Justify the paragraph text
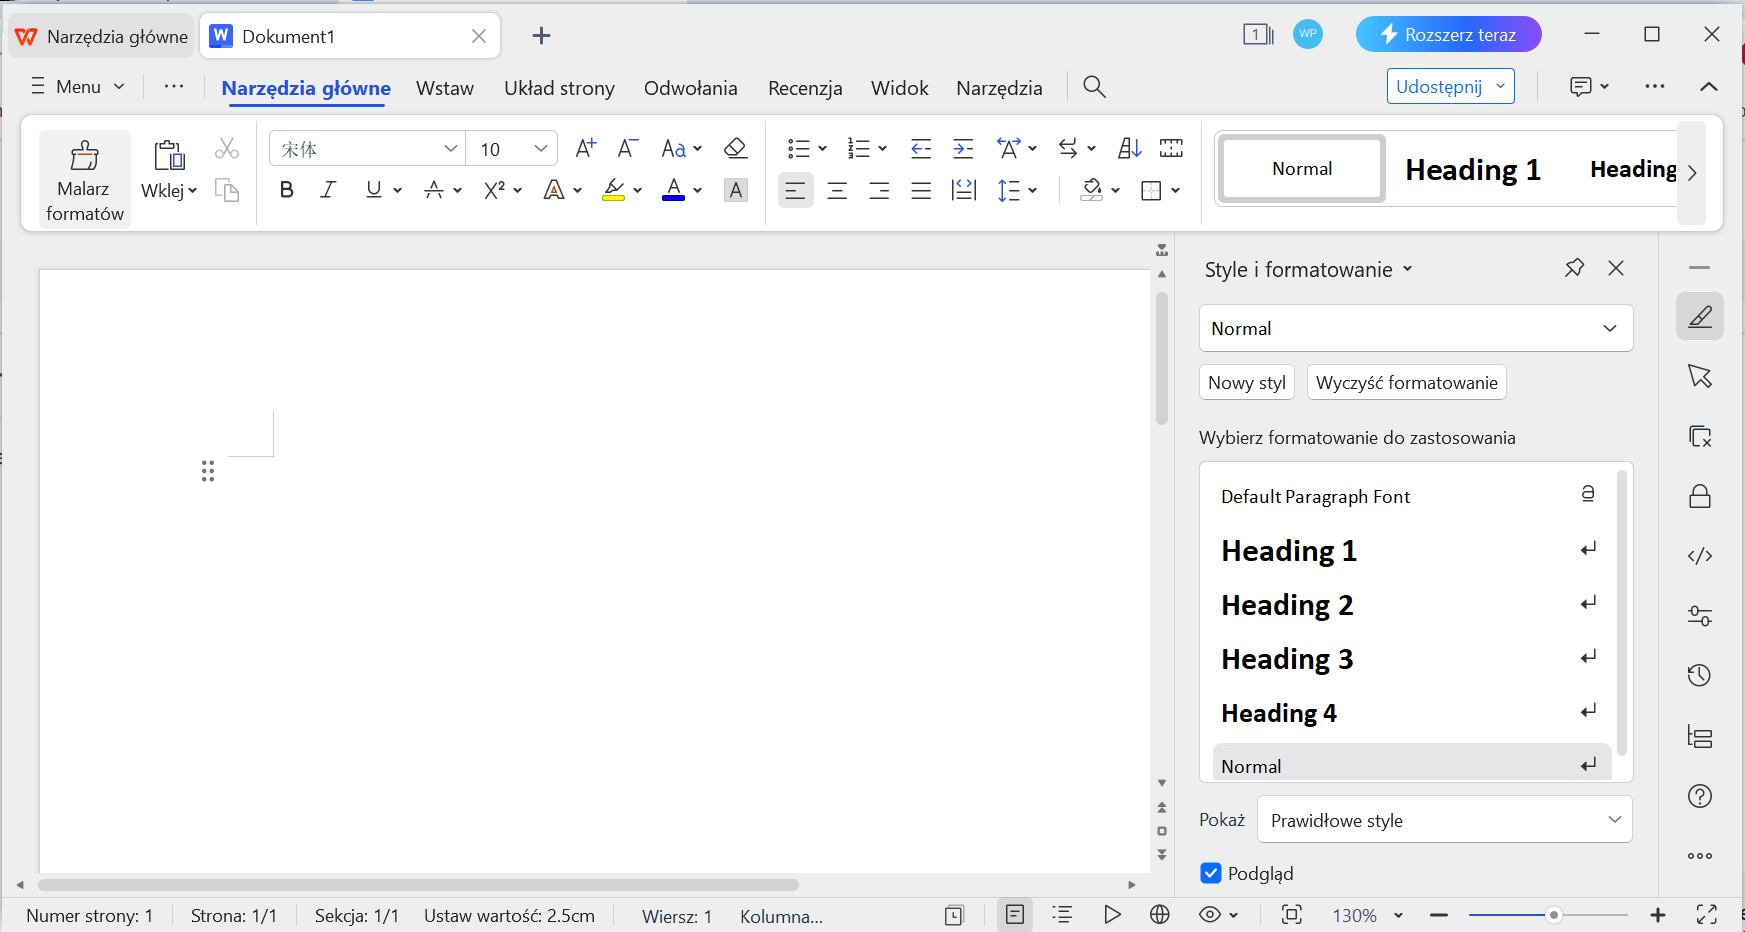This screenshot has height=932, width=1745. [921, 190]
